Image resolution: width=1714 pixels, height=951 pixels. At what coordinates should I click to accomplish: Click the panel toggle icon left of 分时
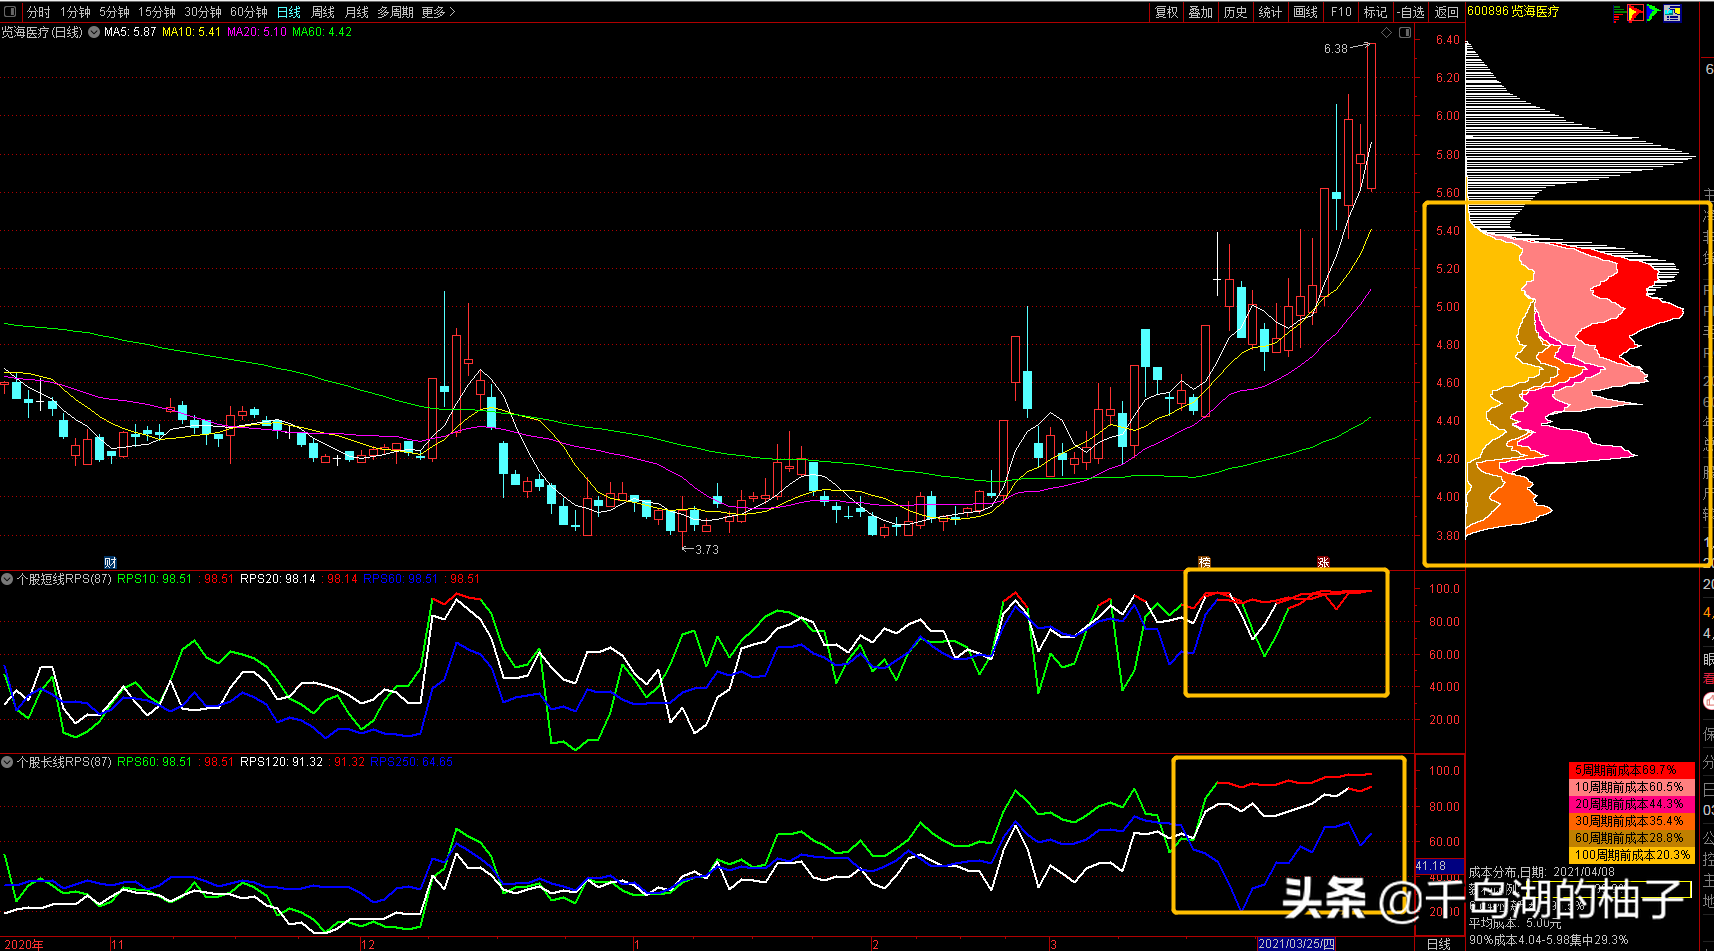(x=11, y=12)
